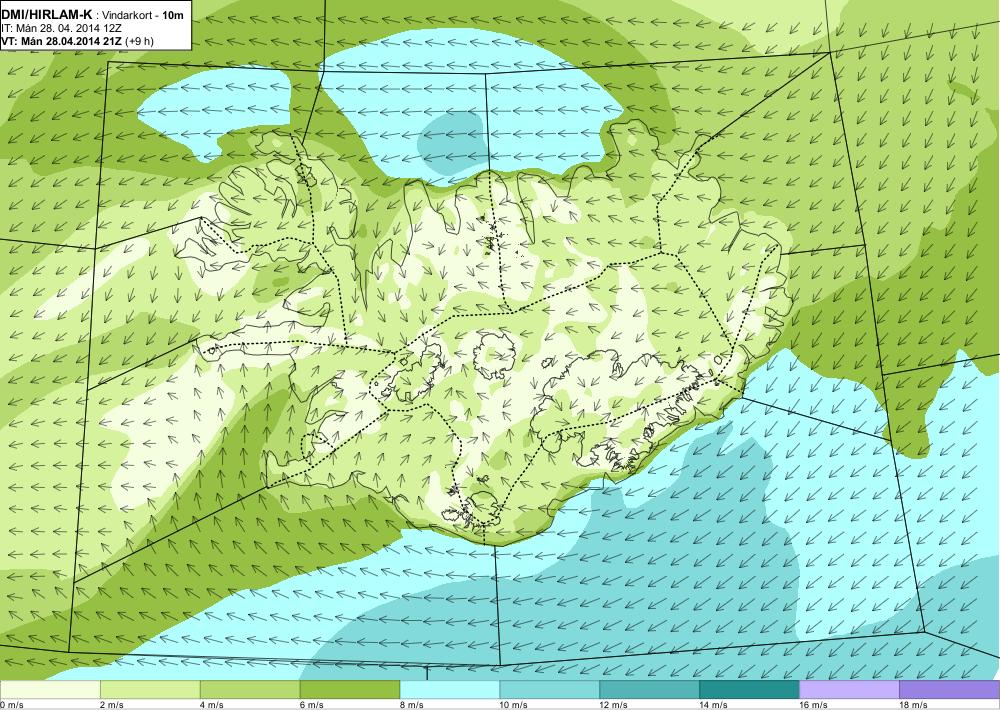This screenshot has height=710, width=1000.
Task: Select the "Vindarkort - 10m" map type text
Action: [143, 15]
